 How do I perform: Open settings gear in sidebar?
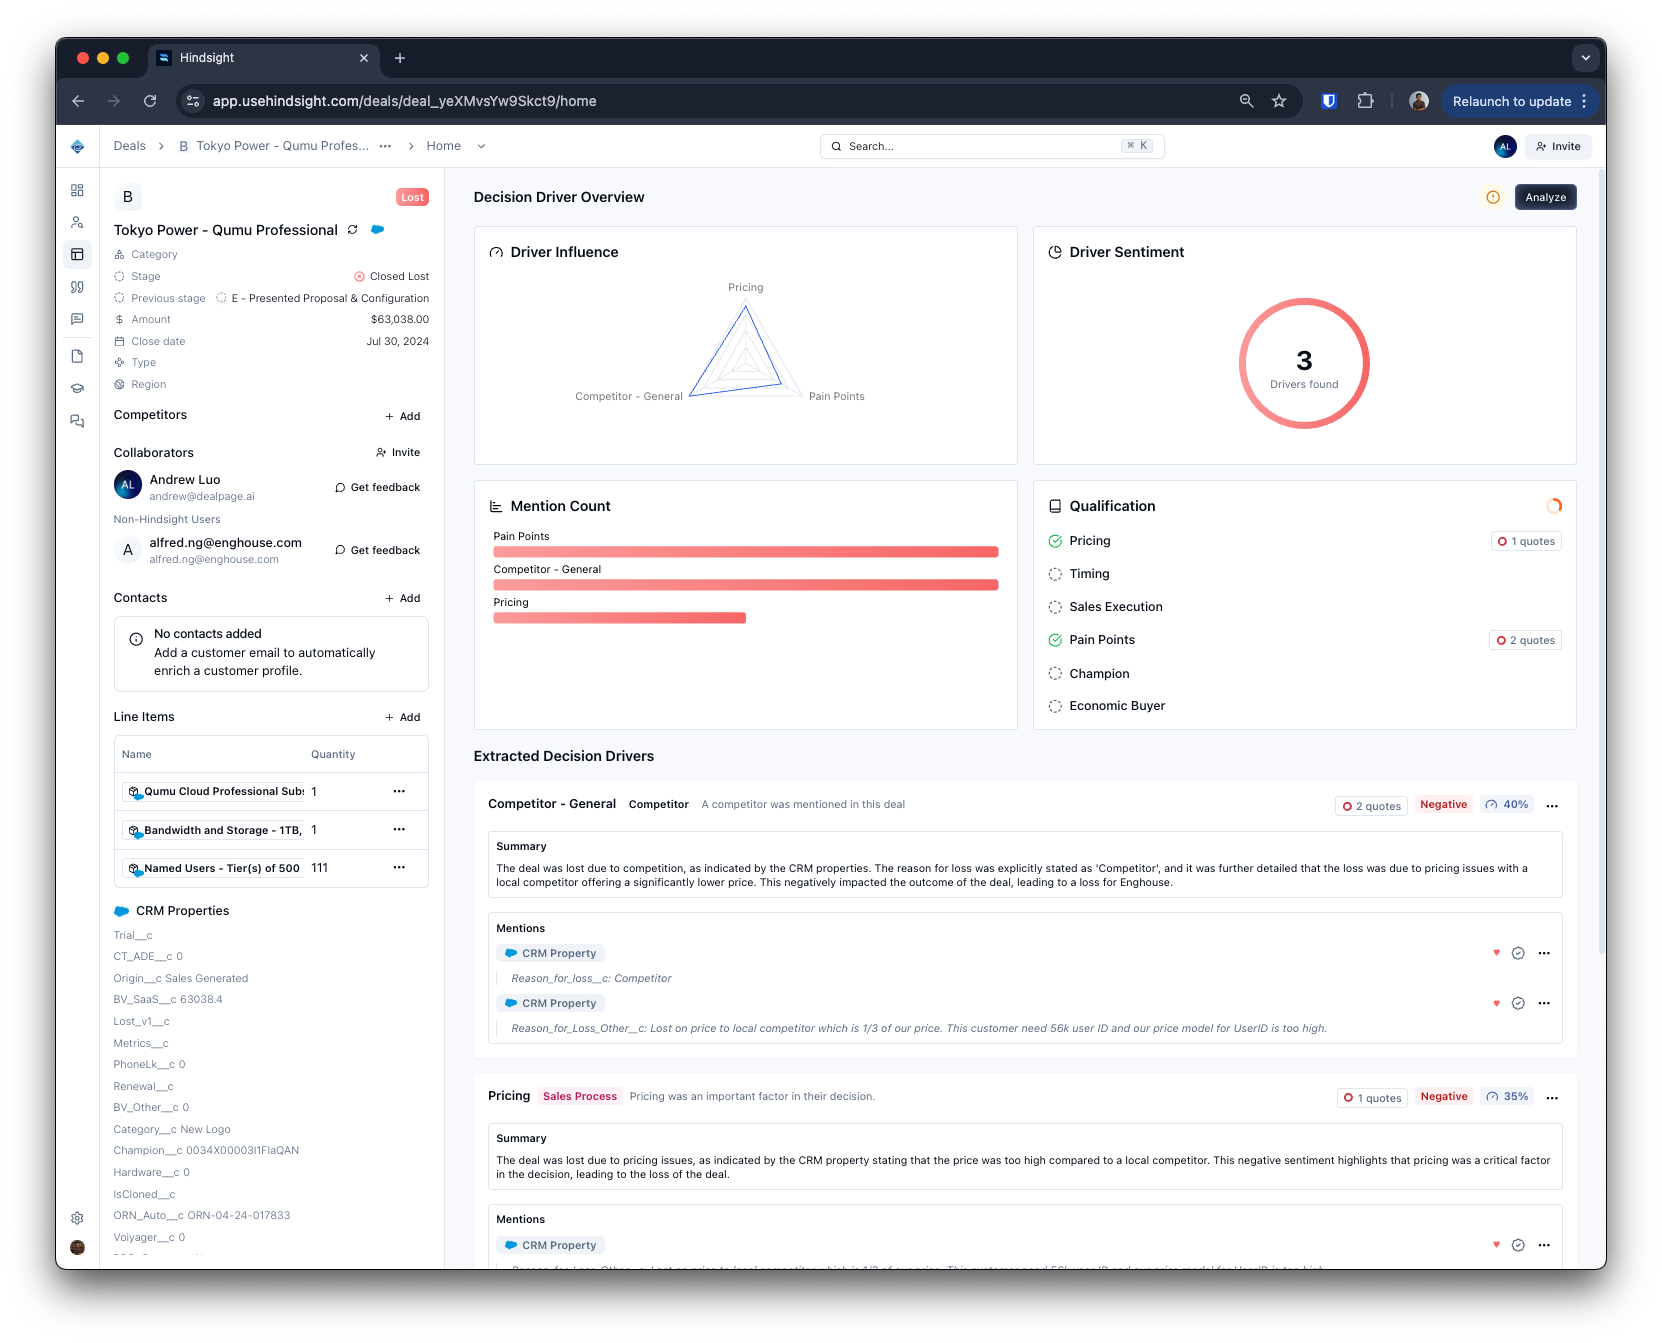[x=77, y=1218]
